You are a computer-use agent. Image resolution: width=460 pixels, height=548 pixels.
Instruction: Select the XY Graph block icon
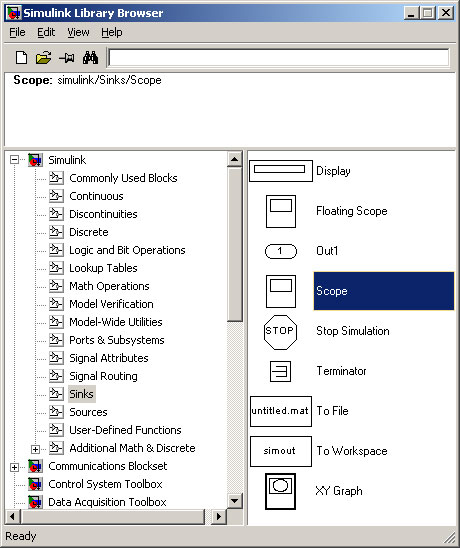280,491
